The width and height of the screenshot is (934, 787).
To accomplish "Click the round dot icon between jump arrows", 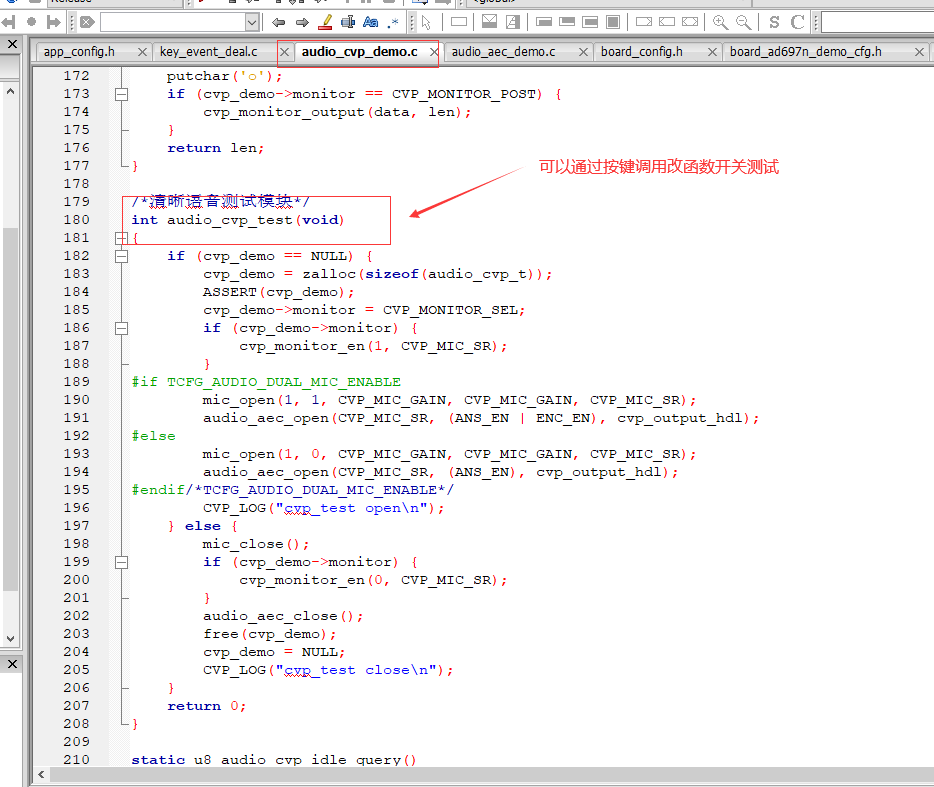I will pos(32,22).
